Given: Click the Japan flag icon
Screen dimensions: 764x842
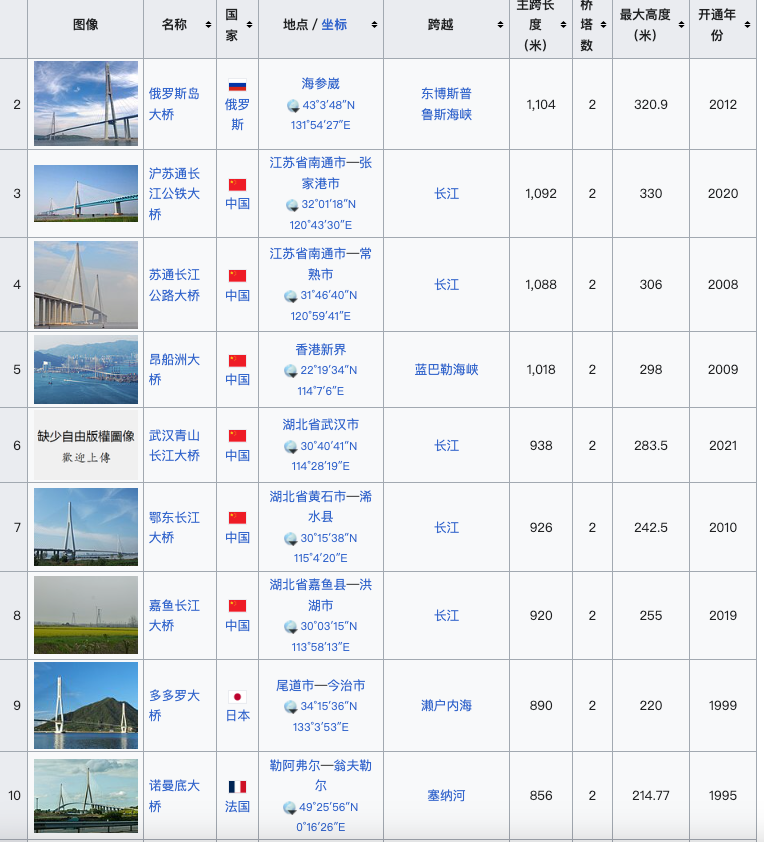Looking at the screenshot, I should (237, 697).
